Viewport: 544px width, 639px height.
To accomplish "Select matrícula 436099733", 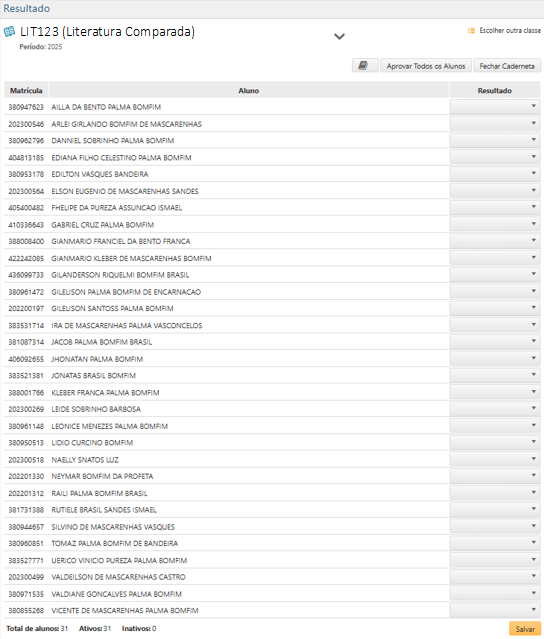I will tap(26, 275).
